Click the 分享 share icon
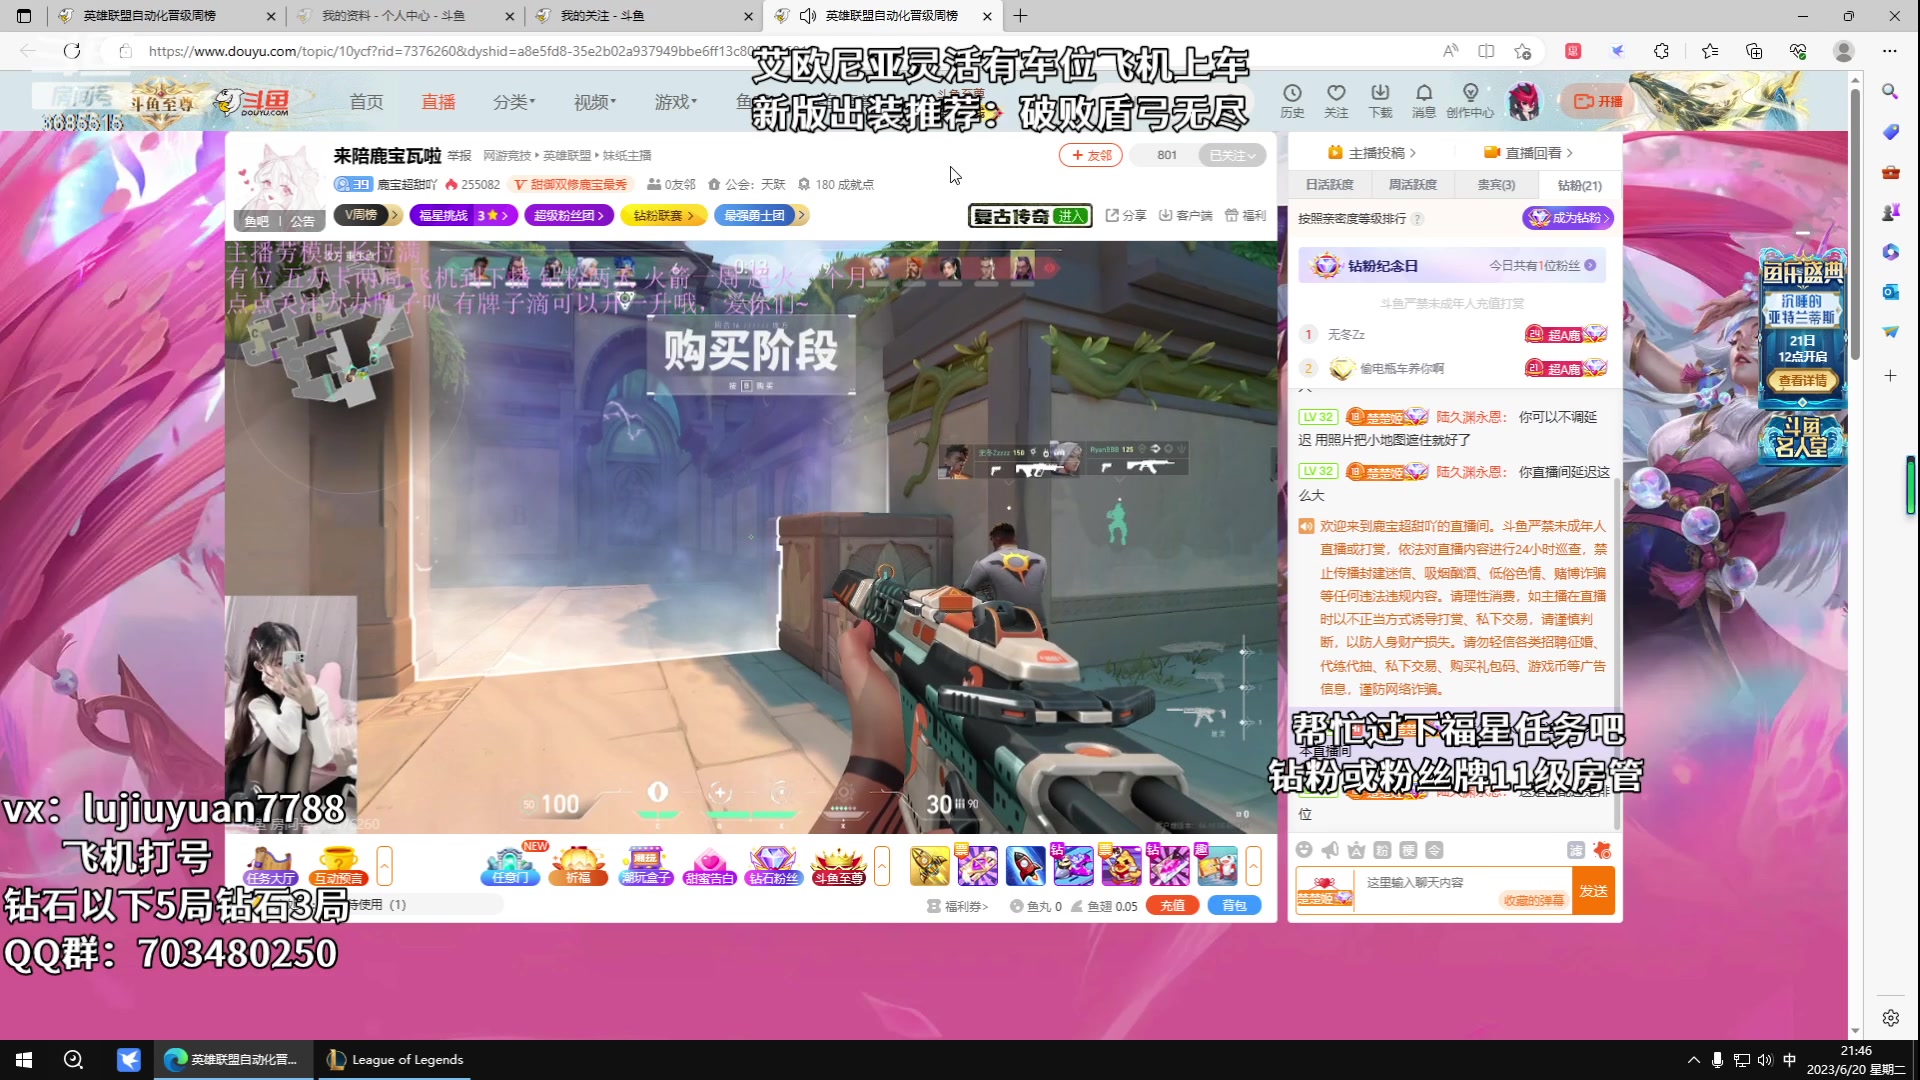 click(x=1126, y=215)
